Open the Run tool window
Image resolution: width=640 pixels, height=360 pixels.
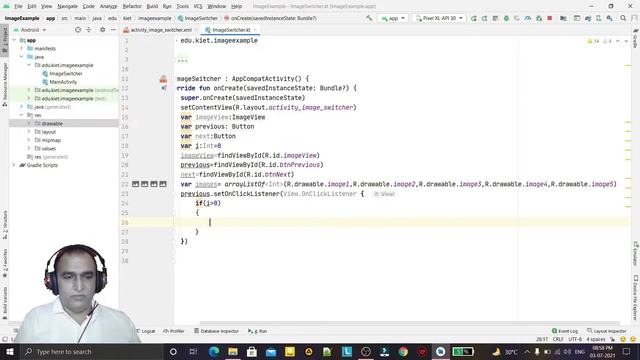[x=257, y=331]
